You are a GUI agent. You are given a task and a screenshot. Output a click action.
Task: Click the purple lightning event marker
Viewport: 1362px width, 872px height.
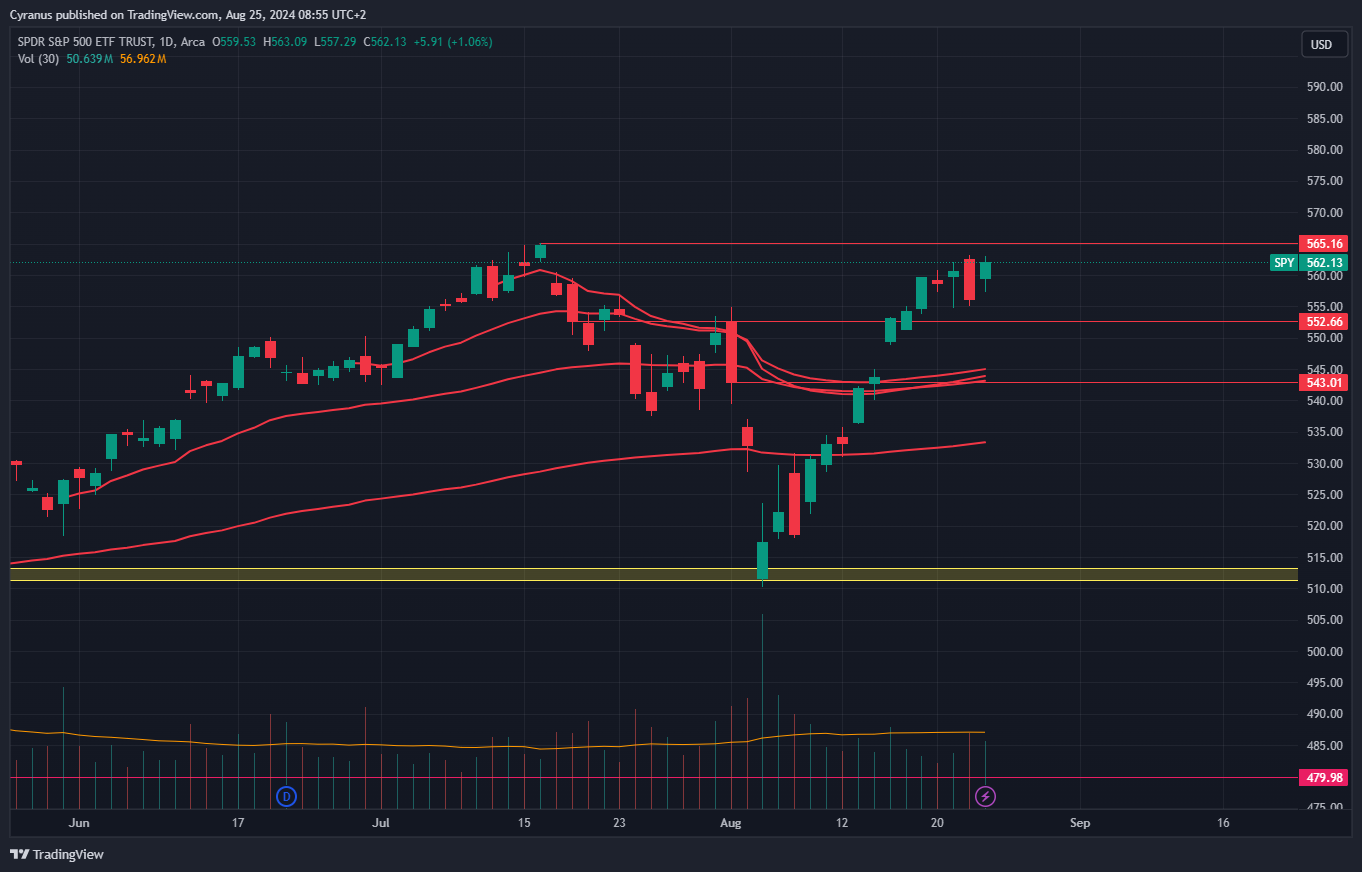[986, 796]
